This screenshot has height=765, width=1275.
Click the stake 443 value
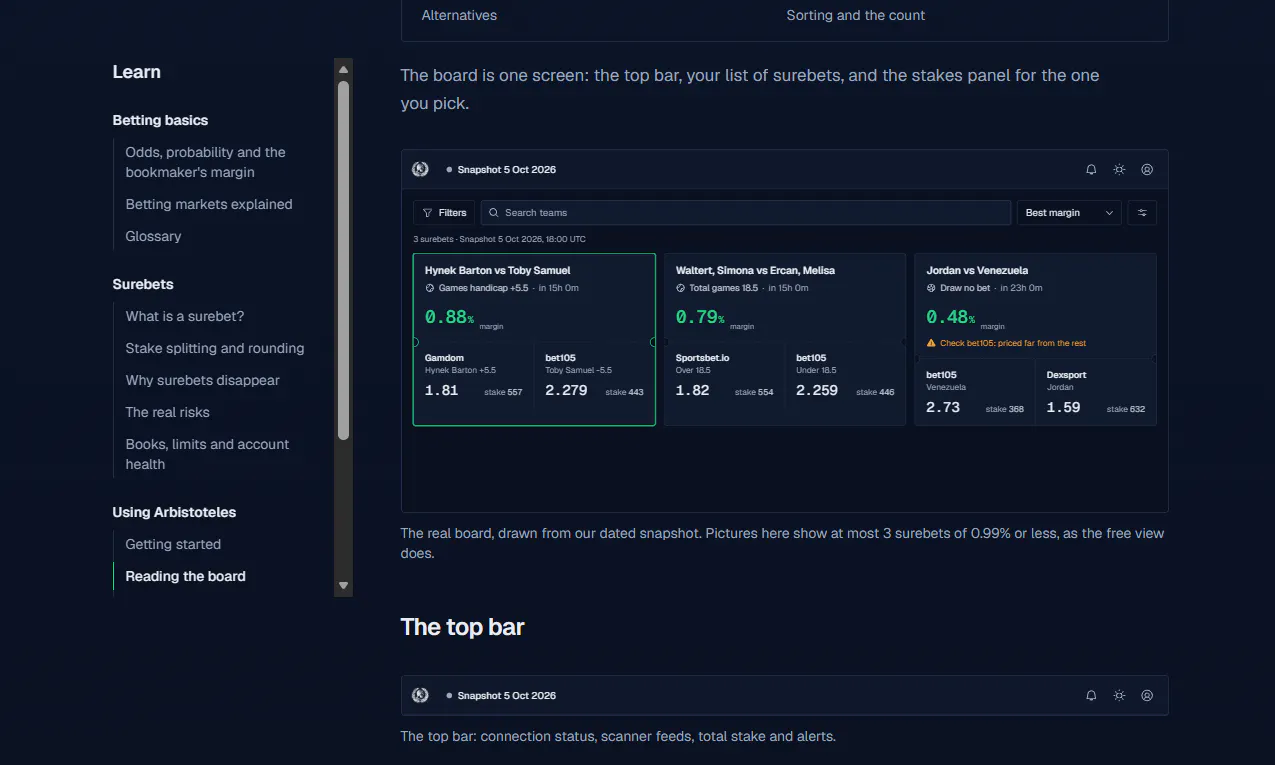pos(624,393)
